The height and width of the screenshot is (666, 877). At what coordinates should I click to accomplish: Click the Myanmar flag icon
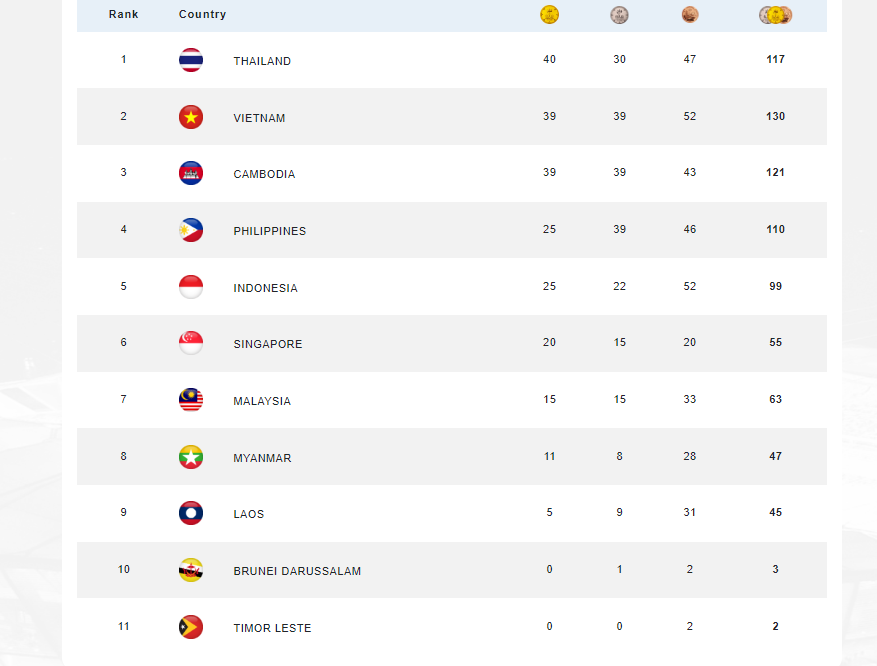(191, 457)
